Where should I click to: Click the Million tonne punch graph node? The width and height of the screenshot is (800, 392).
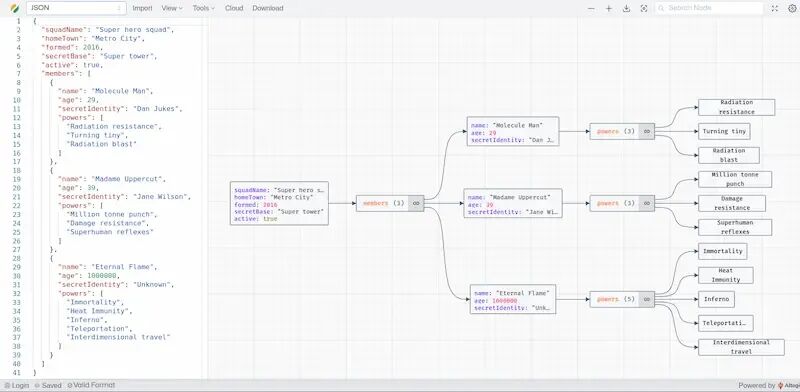click(x=735, y=179)
